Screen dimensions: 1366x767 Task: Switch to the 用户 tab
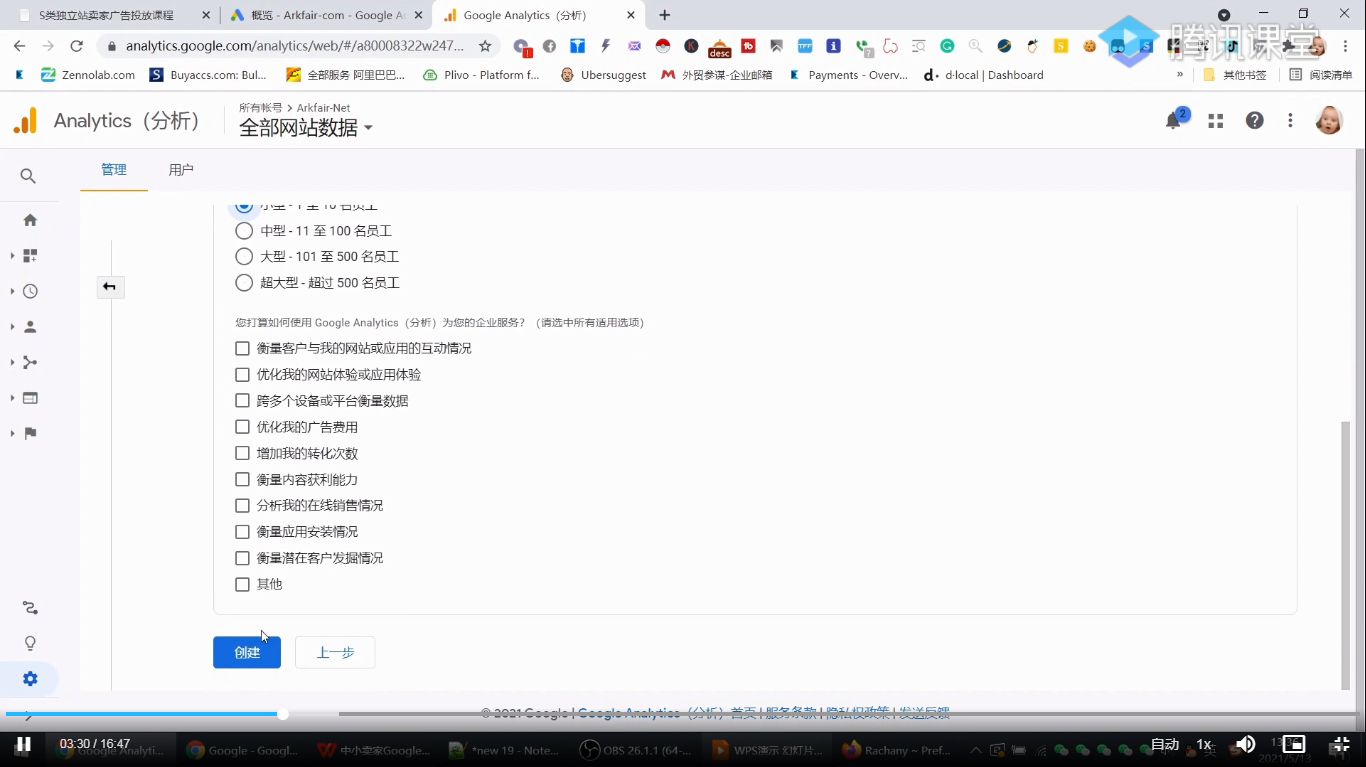181,169
